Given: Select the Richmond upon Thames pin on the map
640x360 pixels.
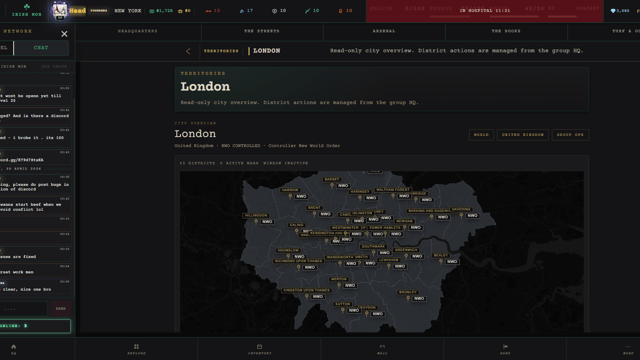Looking at the screenshot, I should 298,267.
